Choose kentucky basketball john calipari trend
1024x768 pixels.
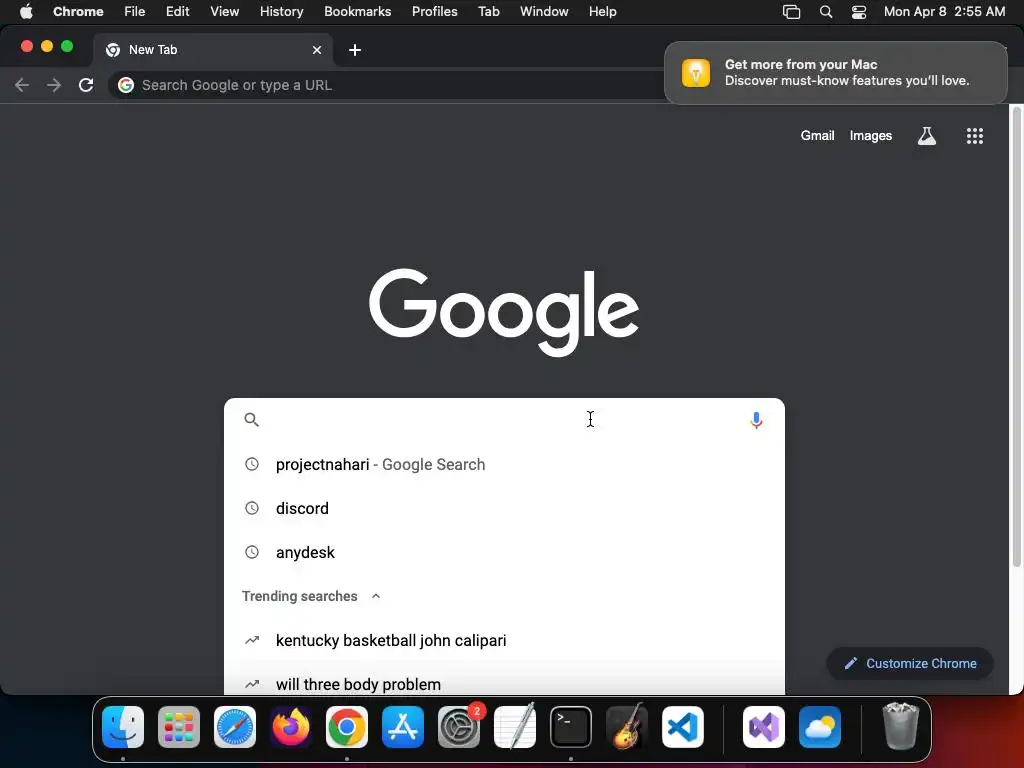[504, 641]
